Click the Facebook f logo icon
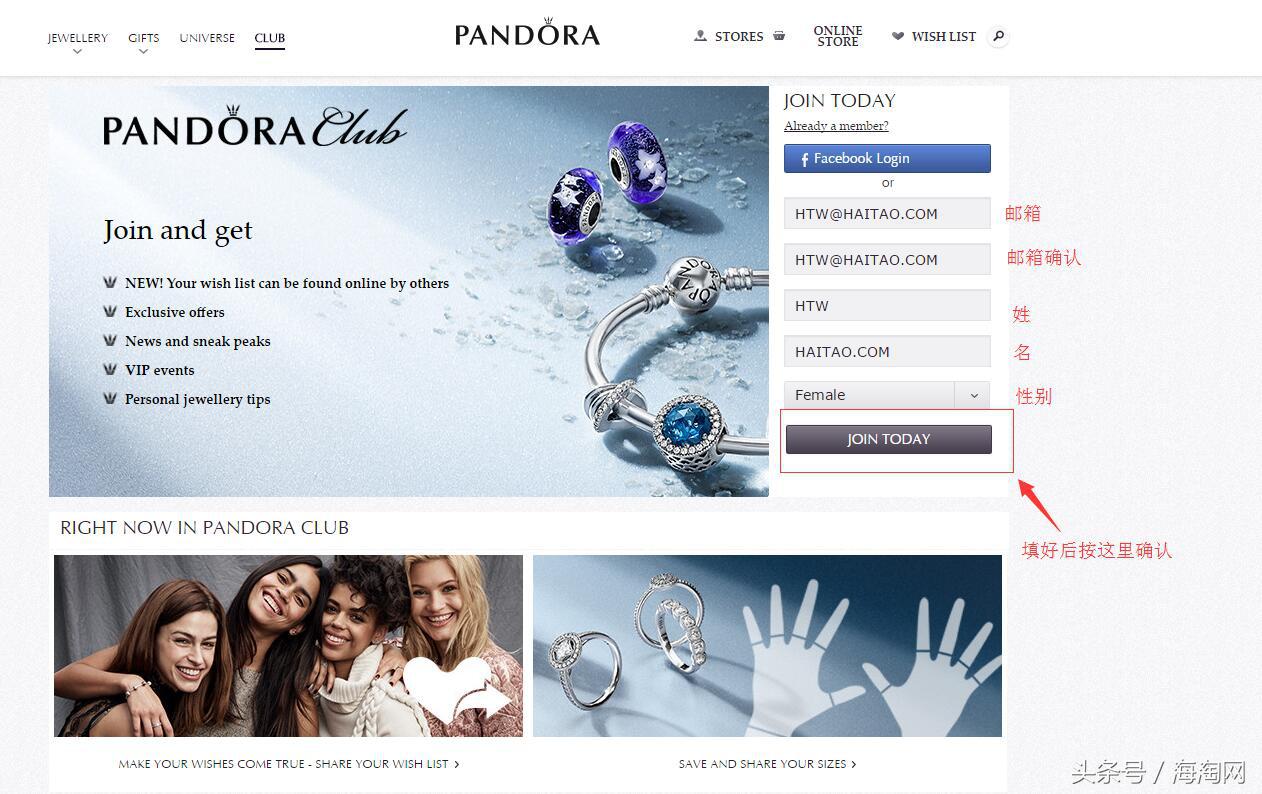The height and width of the screenshot is (794, 1262). (x=804, y=159)
